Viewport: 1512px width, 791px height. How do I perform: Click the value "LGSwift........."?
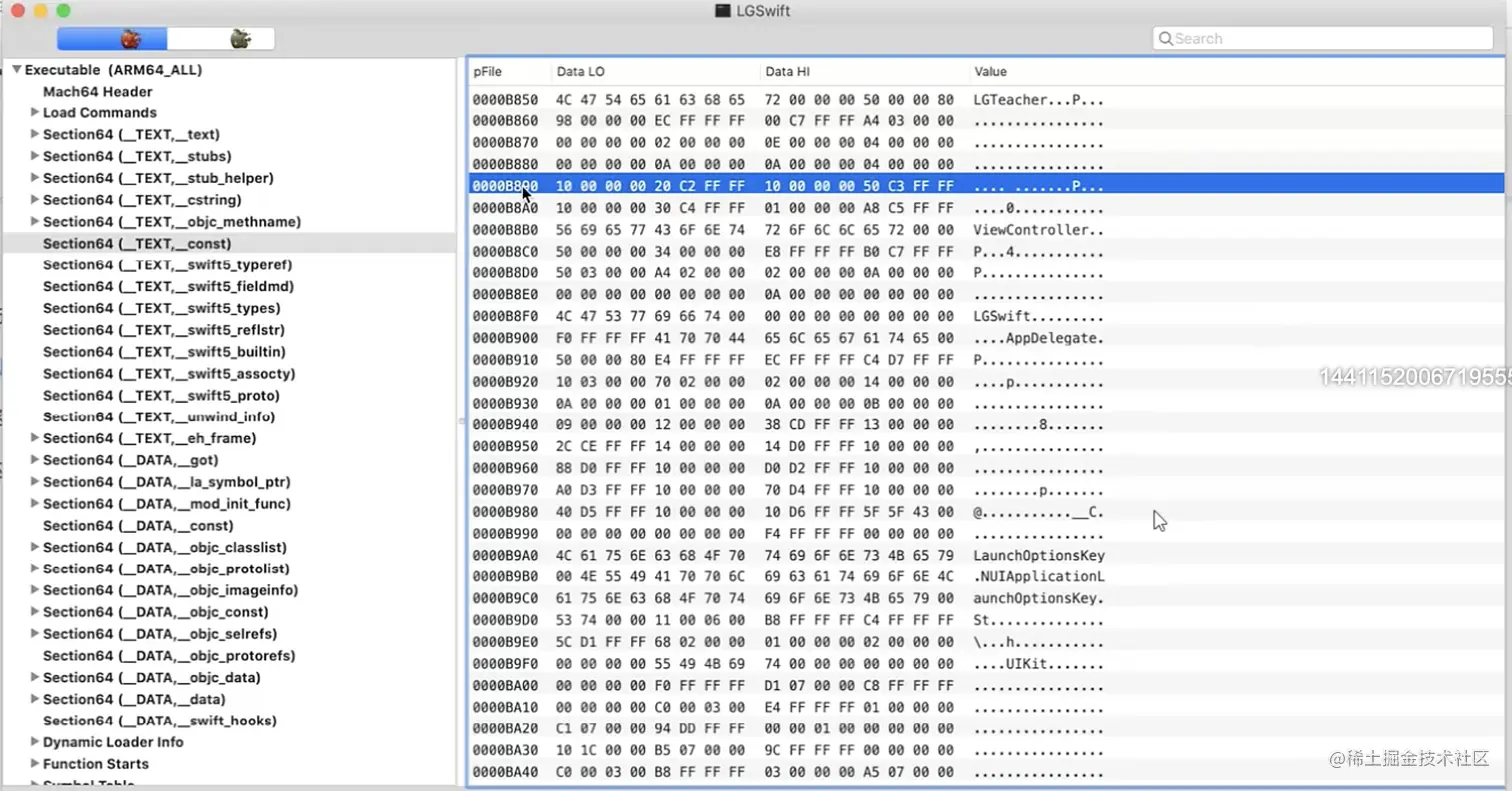click(x=1039, y=316)
